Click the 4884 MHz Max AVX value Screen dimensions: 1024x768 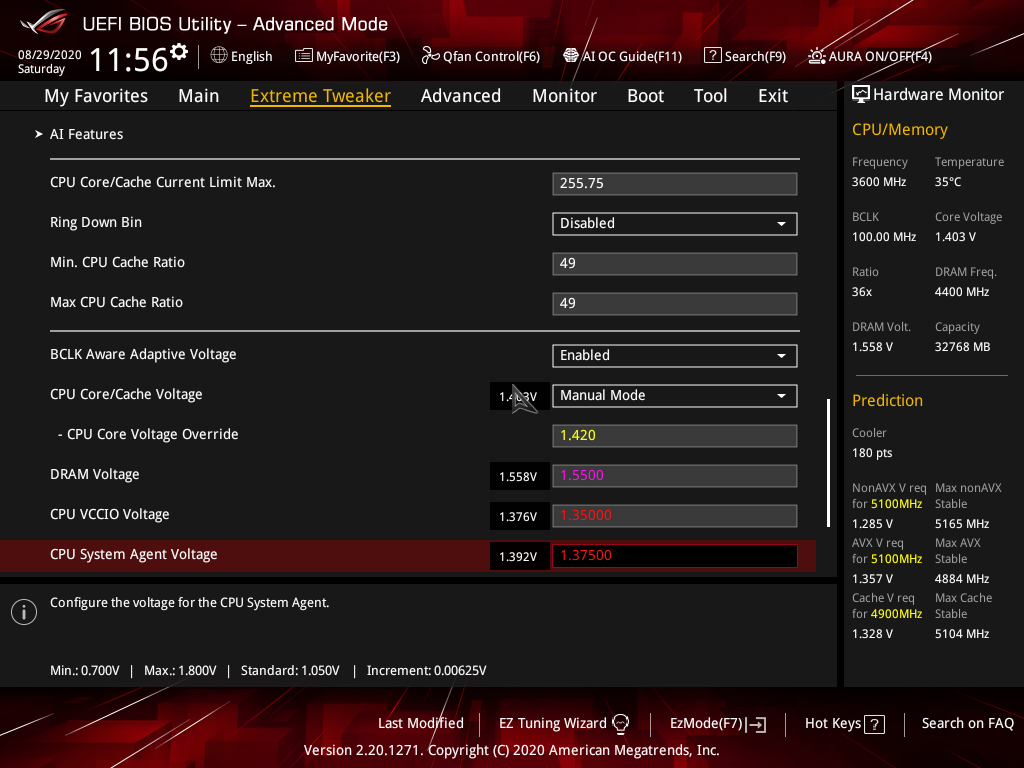(x=962, y=579)
